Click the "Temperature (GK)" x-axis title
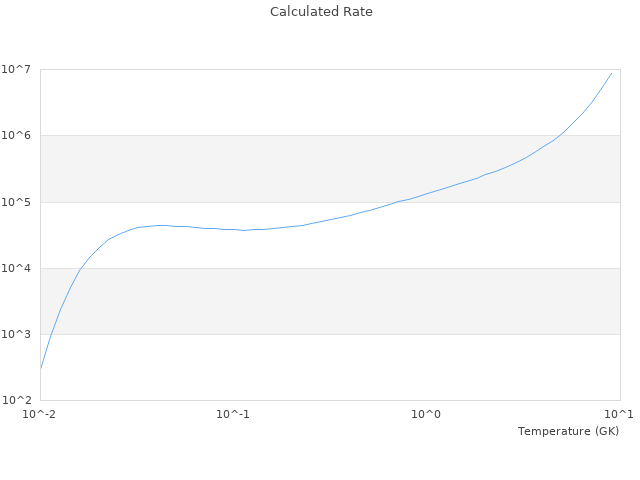This screenshot has height=480, width=640. tap(568, 431)
